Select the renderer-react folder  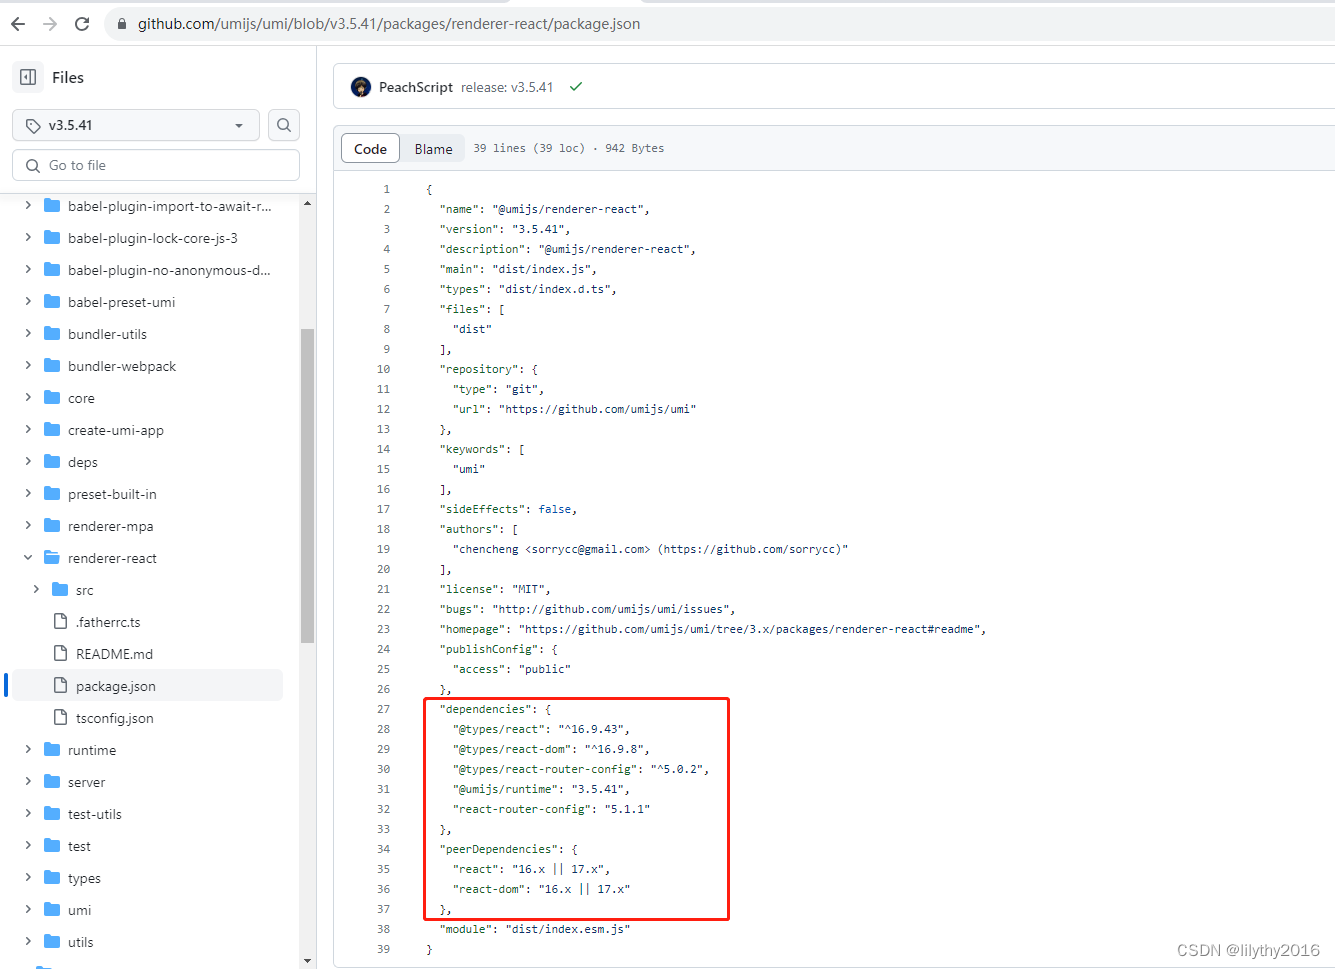(x=112, y=558)
